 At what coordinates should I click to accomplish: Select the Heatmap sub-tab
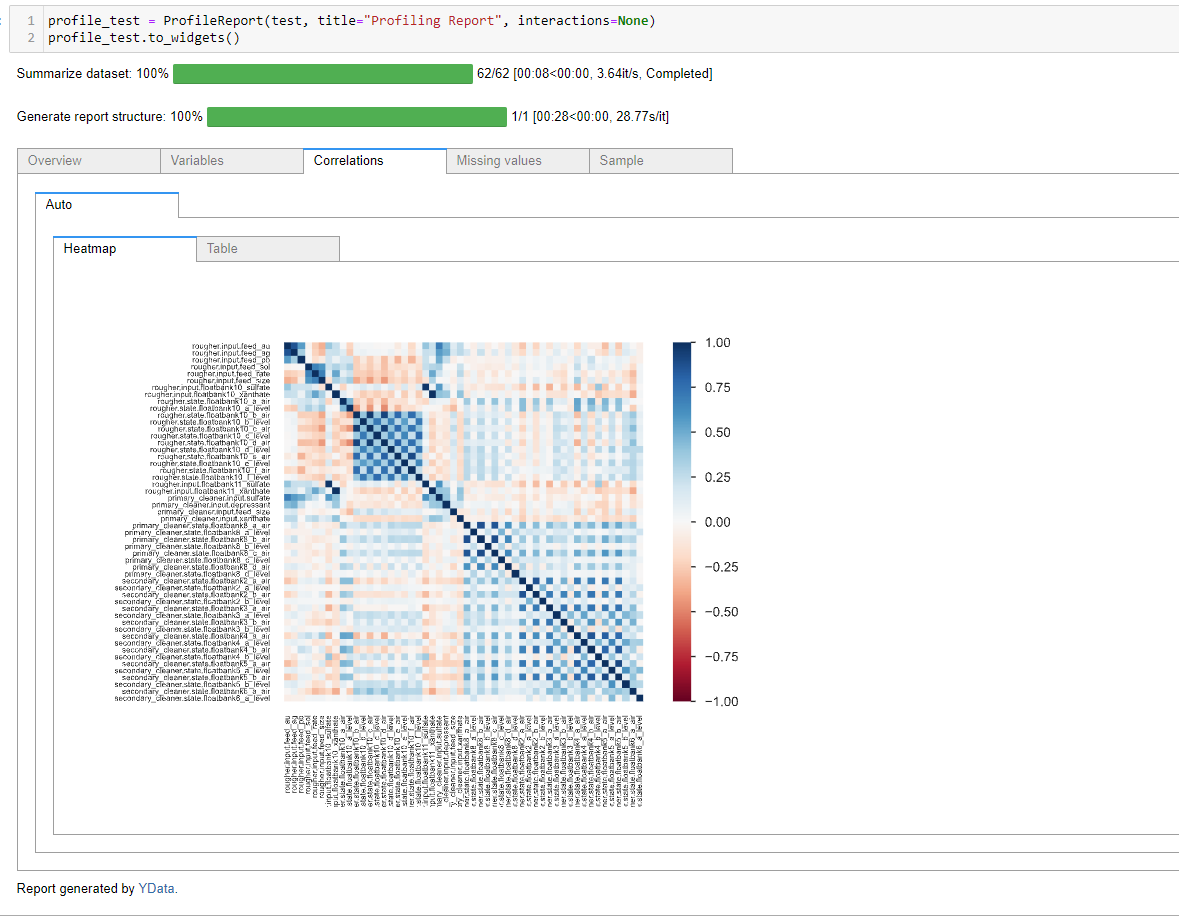tap(89, 248)
